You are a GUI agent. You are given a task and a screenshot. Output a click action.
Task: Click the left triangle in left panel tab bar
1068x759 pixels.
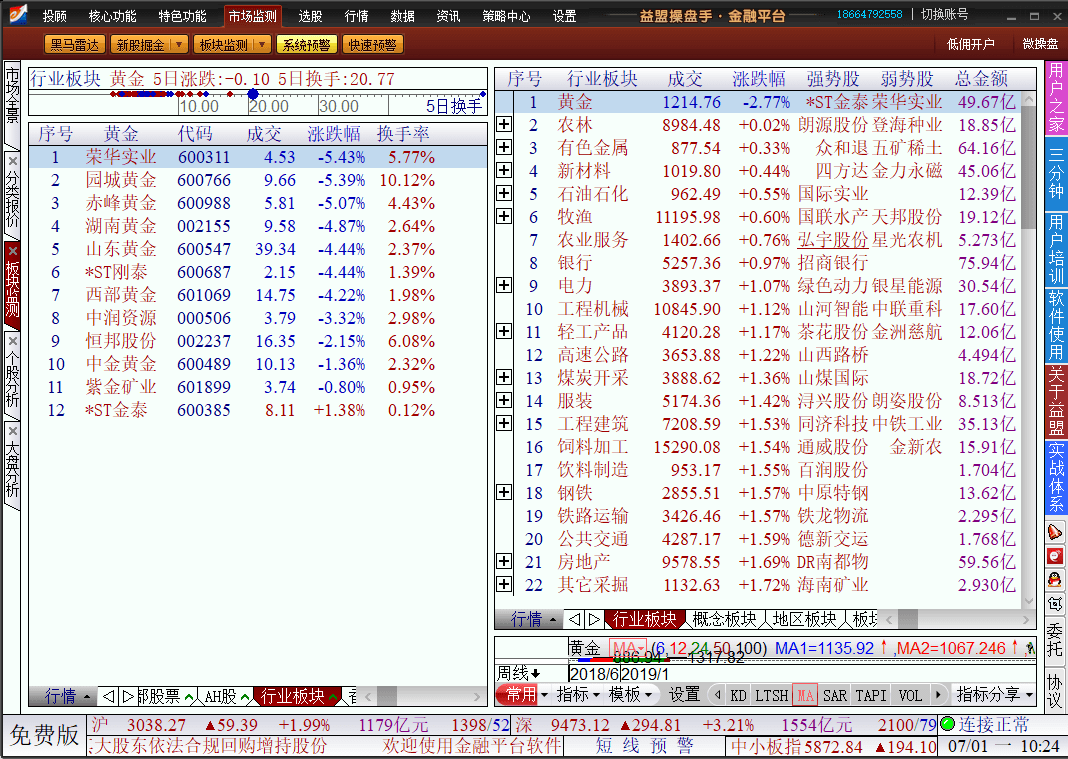tap(108, 696)
